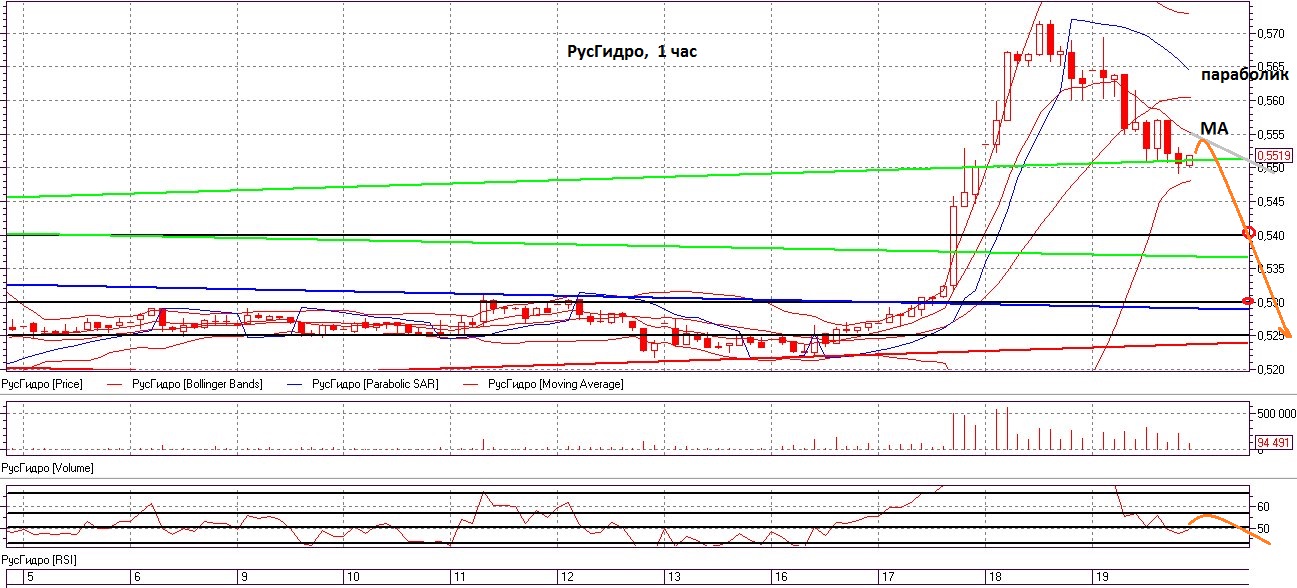Screen dimensions: 1297x588
Task: Click the 0,565 price axis label
Action: pyautogui.click(x=1270, y=67)
